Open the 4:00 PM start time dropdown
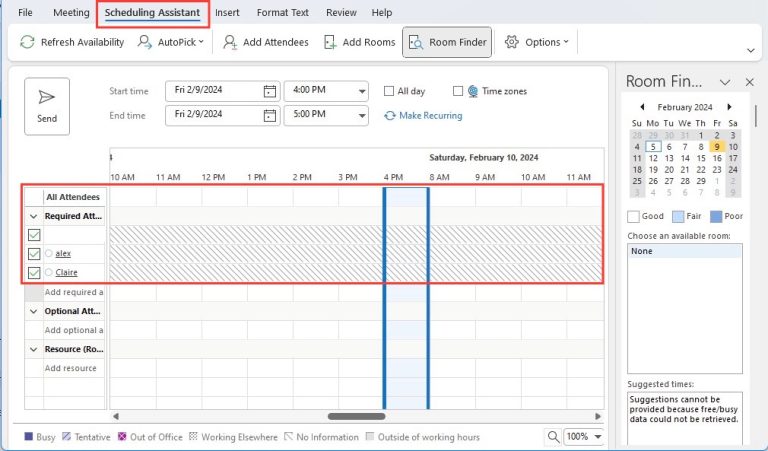768x451 pixels. [x=359, y=91]
